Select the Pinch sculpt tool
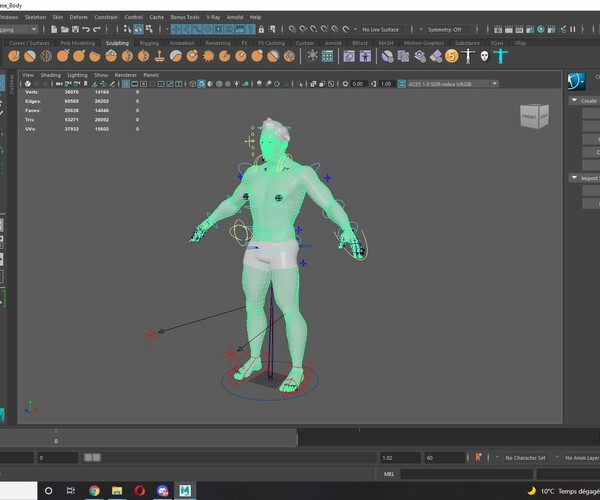This screenshot has width=600, height=500. (78, 56)
